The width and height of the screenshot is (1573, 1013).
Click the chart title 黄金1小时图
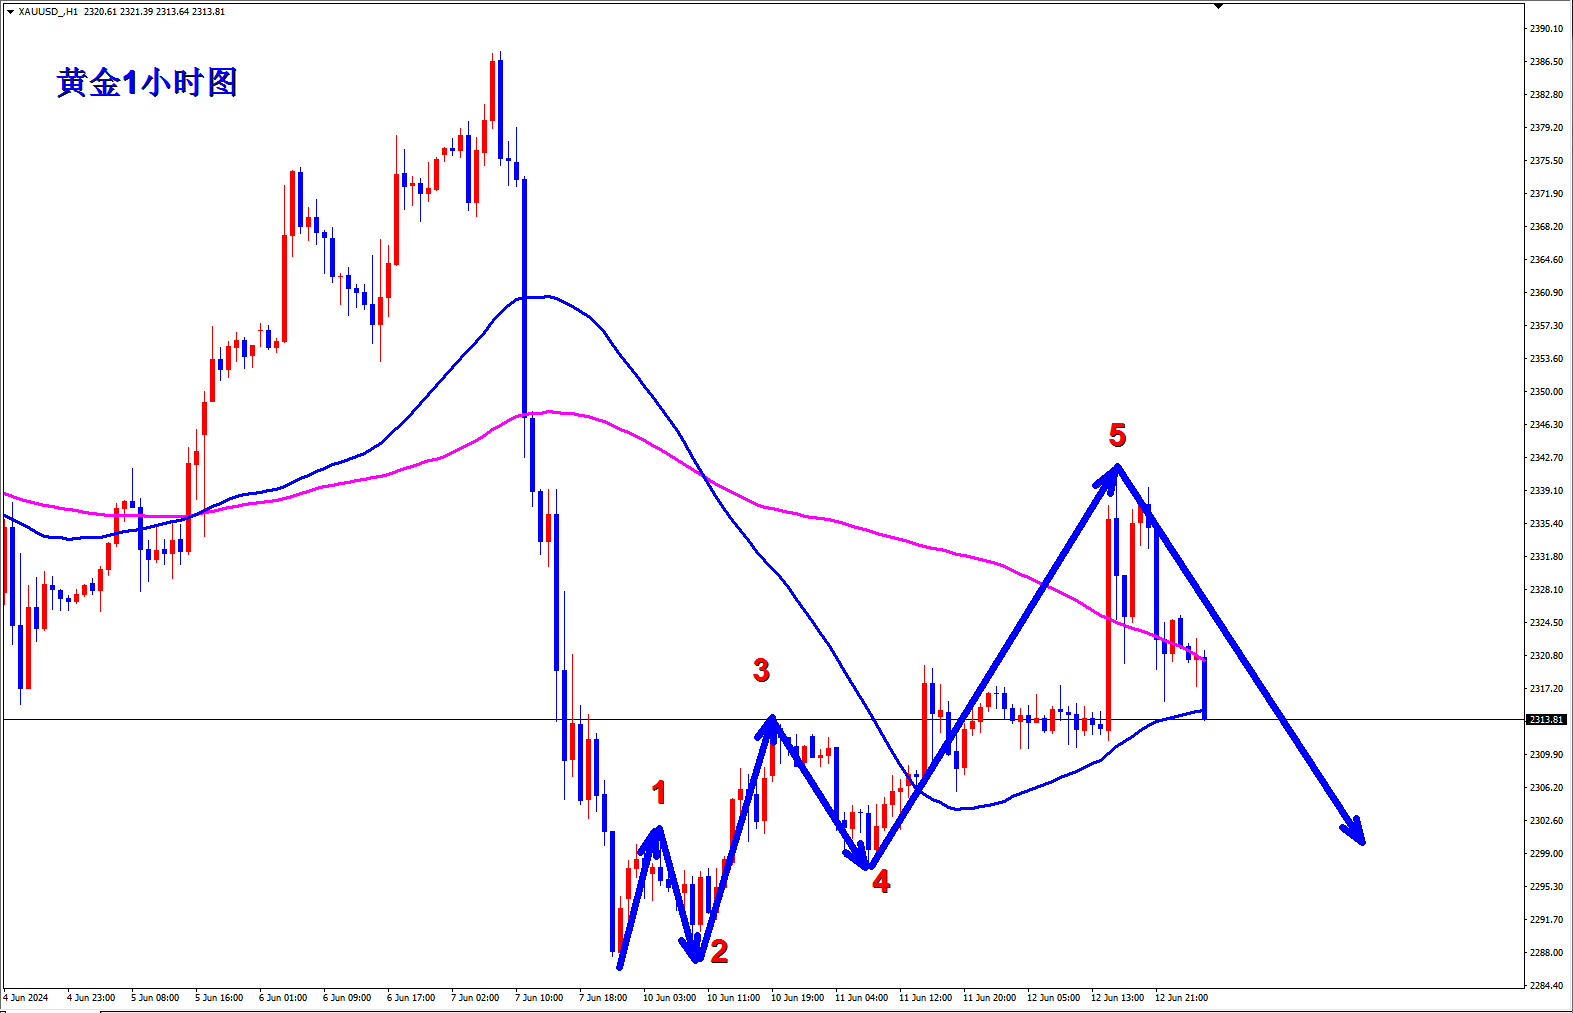pyautogui.click(x=147, y=82)
